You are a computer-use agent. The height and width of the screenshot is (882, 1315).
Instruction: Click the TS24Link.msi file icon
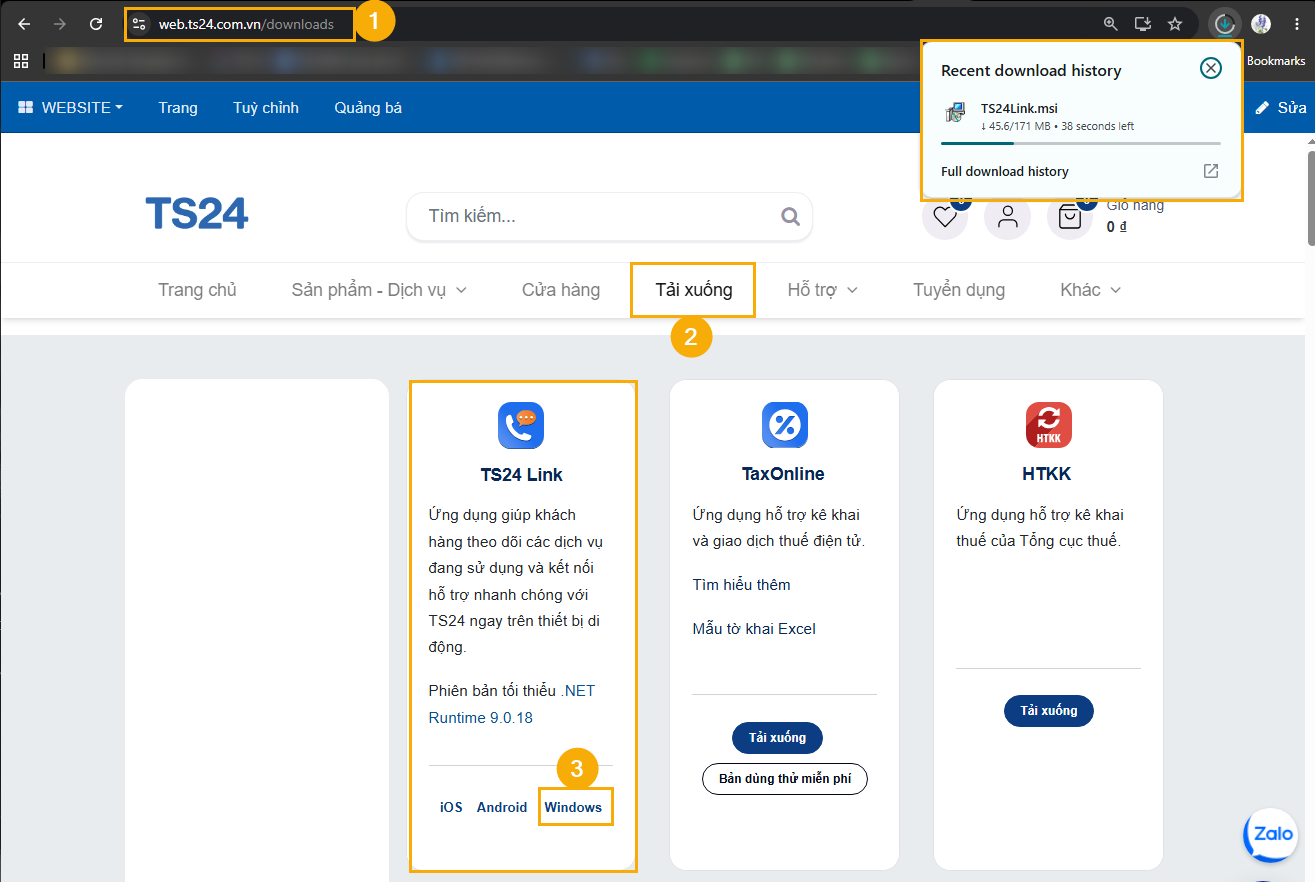point(956,113)
